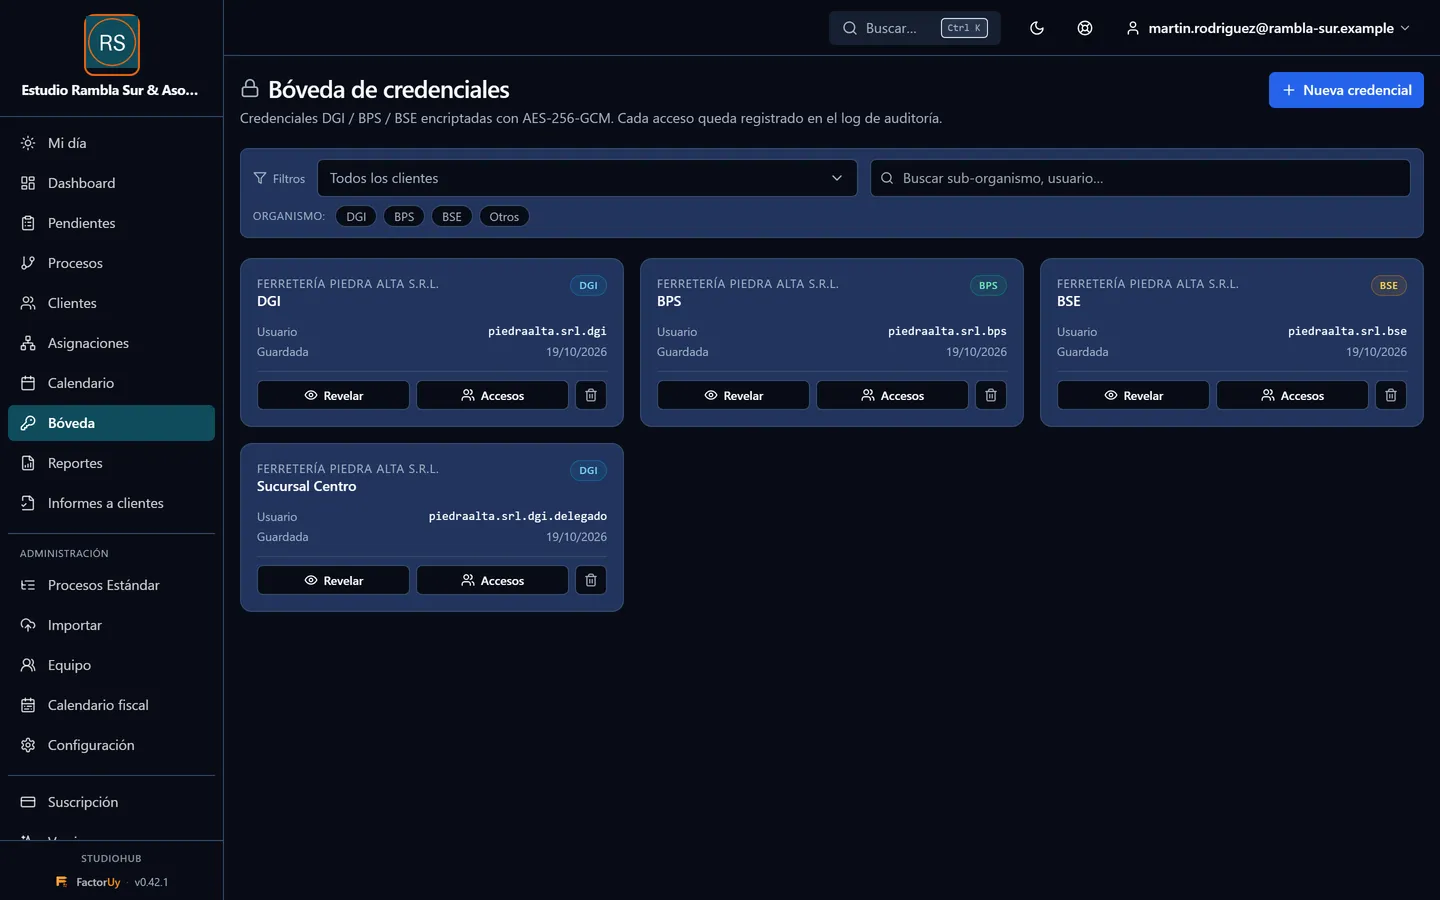The width and height of the screenshot is (1440, 900).
Task: Toggle the BPS organismo filter chip
Action: click(x=404, y=216)
